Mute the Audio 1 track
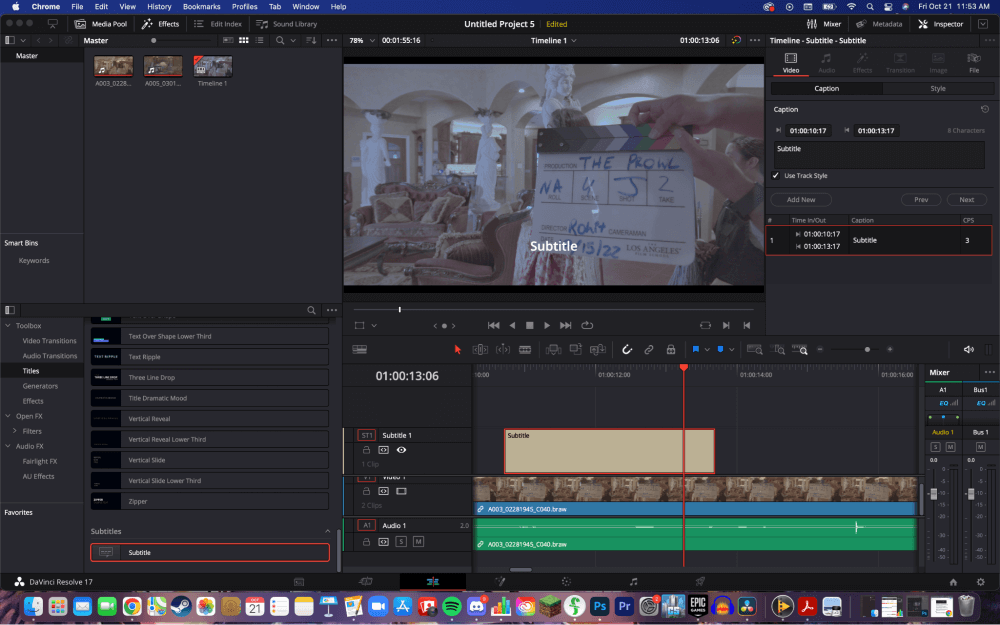The height and width of the screenshot is (625, 1000). point(418,541)
